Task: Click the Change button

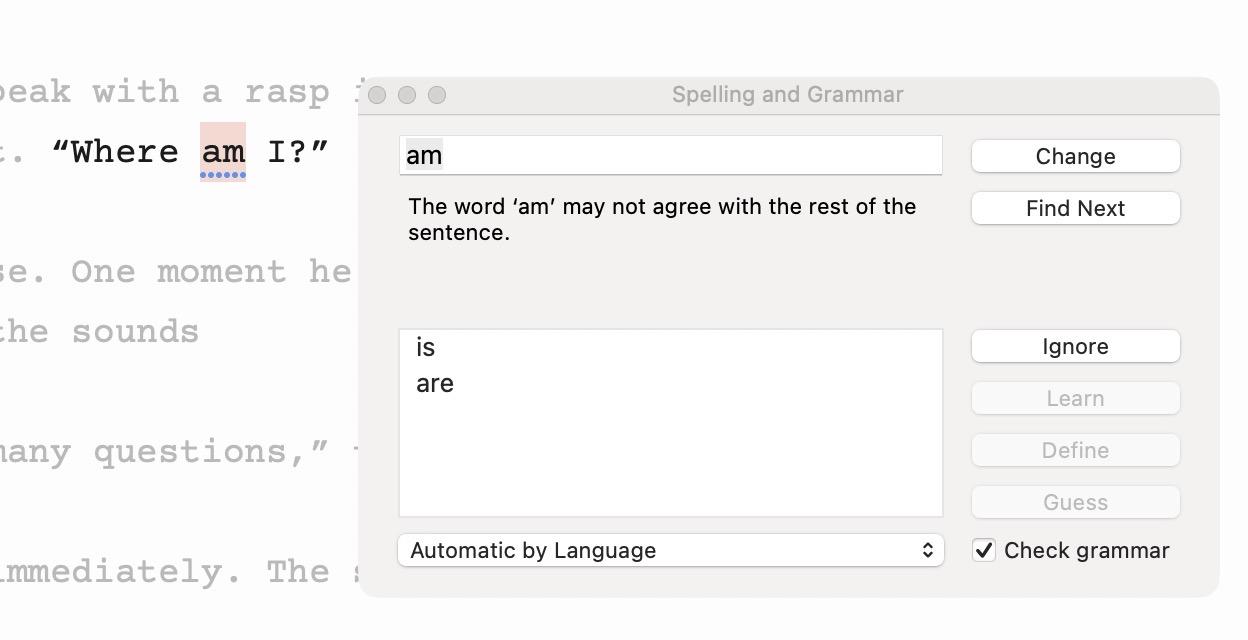Action: (1075, 156)
